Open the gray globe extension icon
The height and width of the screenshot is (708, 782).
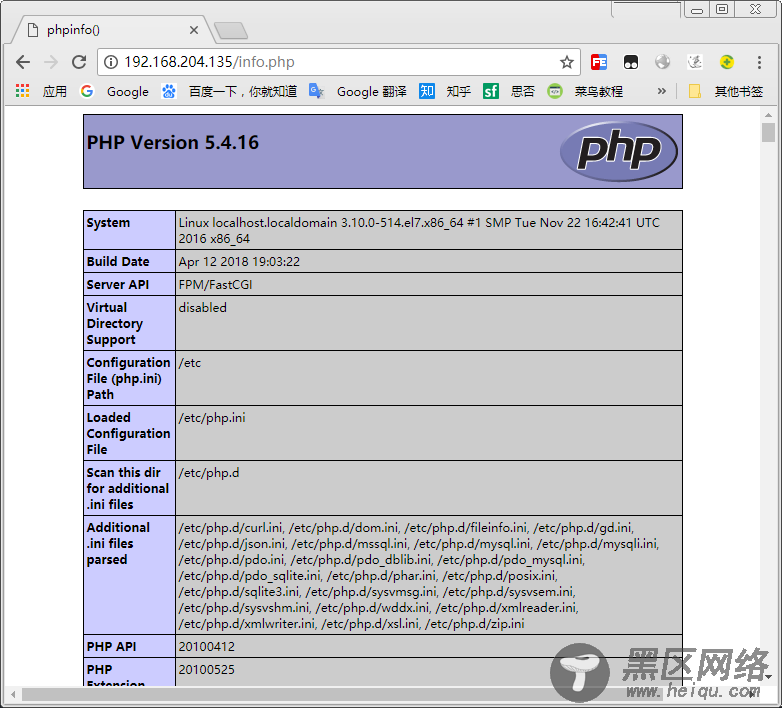tap(662, 62)
